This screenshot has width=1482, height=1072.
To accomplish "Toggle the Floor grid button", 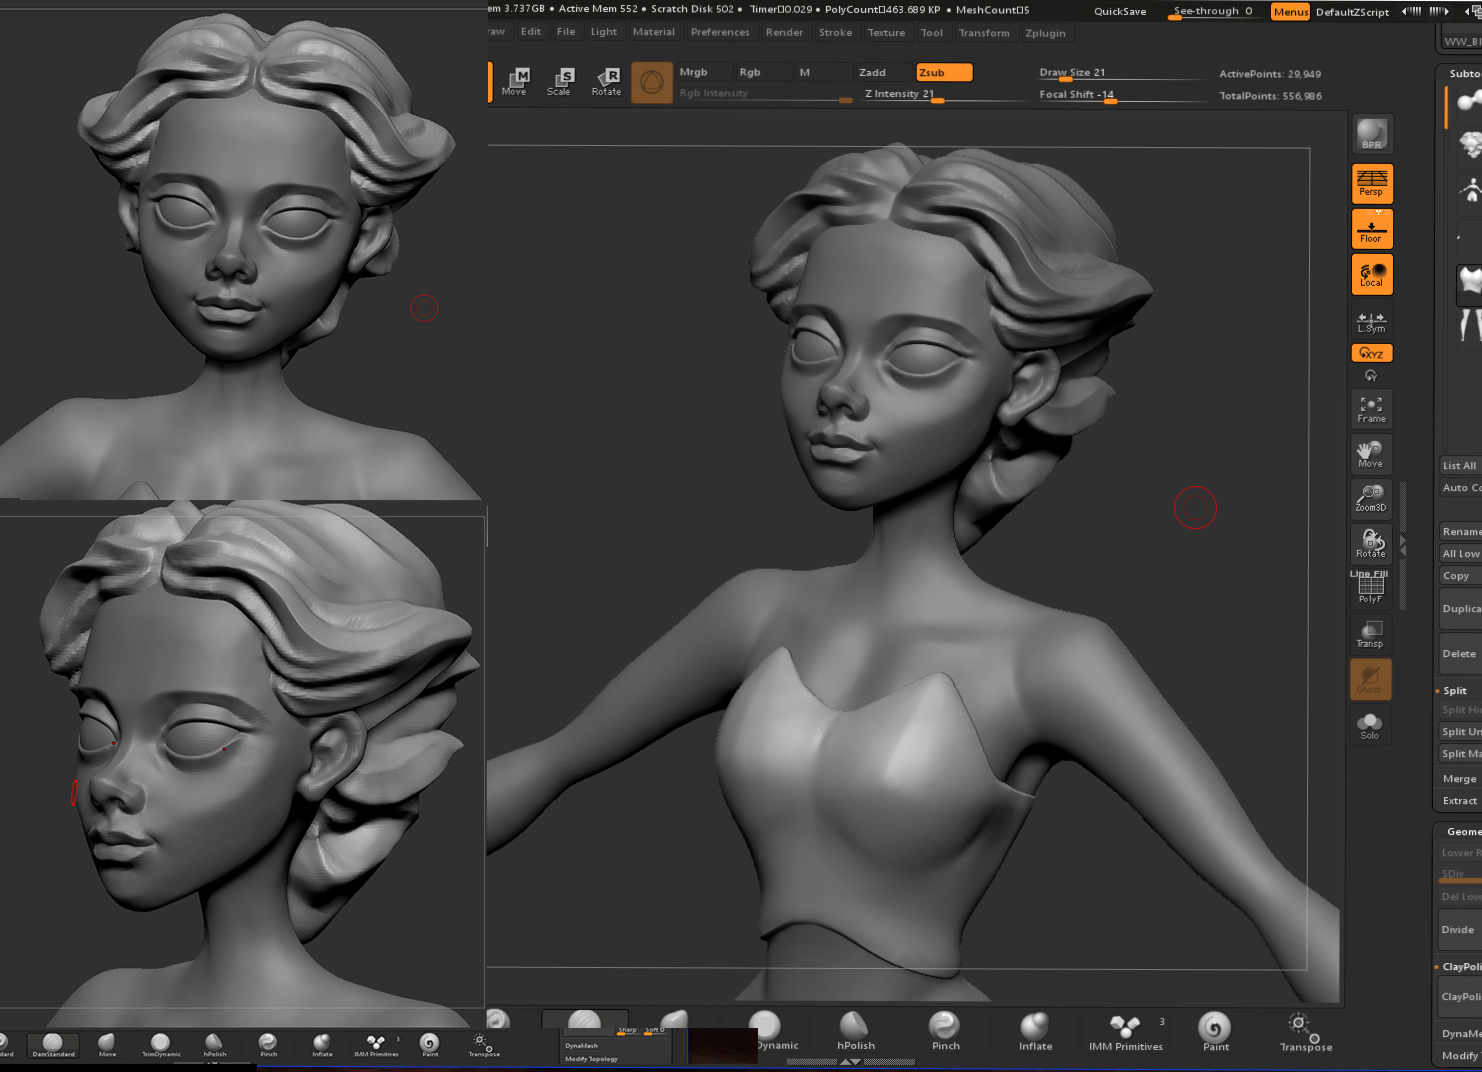I will 1372,229.
